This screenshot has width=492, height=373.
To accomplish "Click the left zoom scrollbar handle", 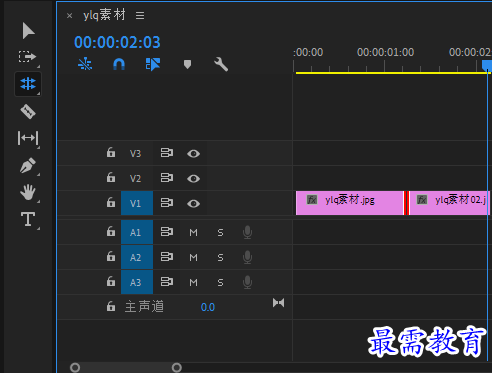I will [75, 368].
